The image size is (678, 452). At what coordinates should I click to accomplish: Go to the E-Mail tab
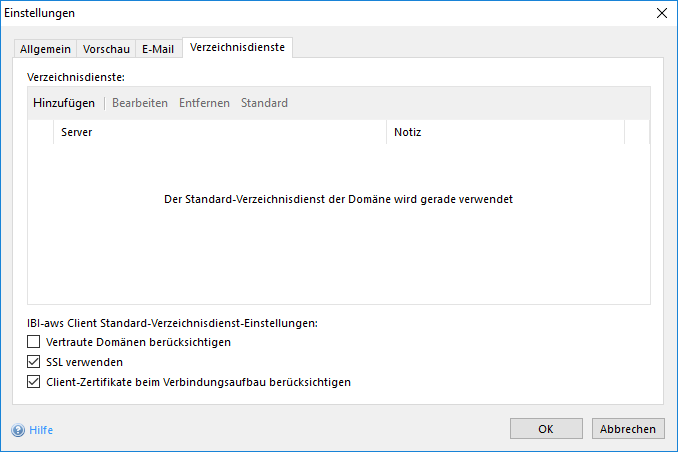click(158, 49)
